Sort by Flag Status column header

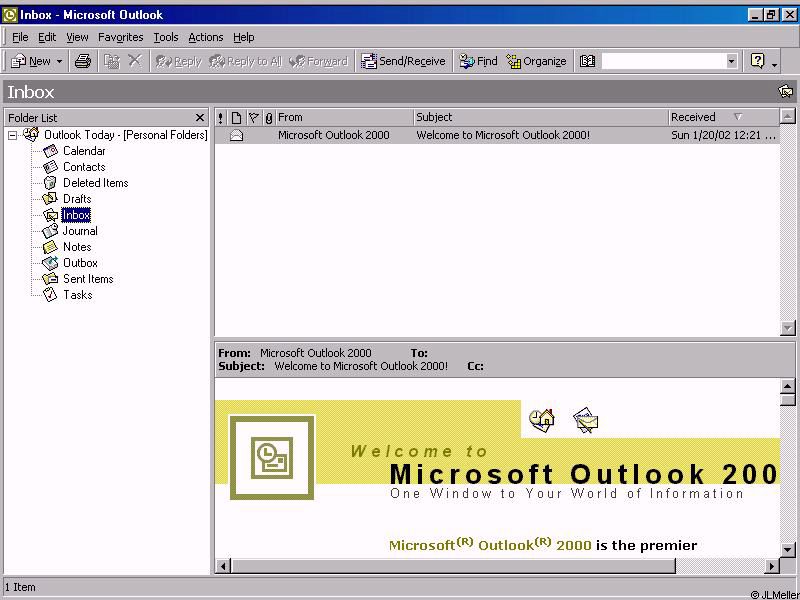click(253, 117)
